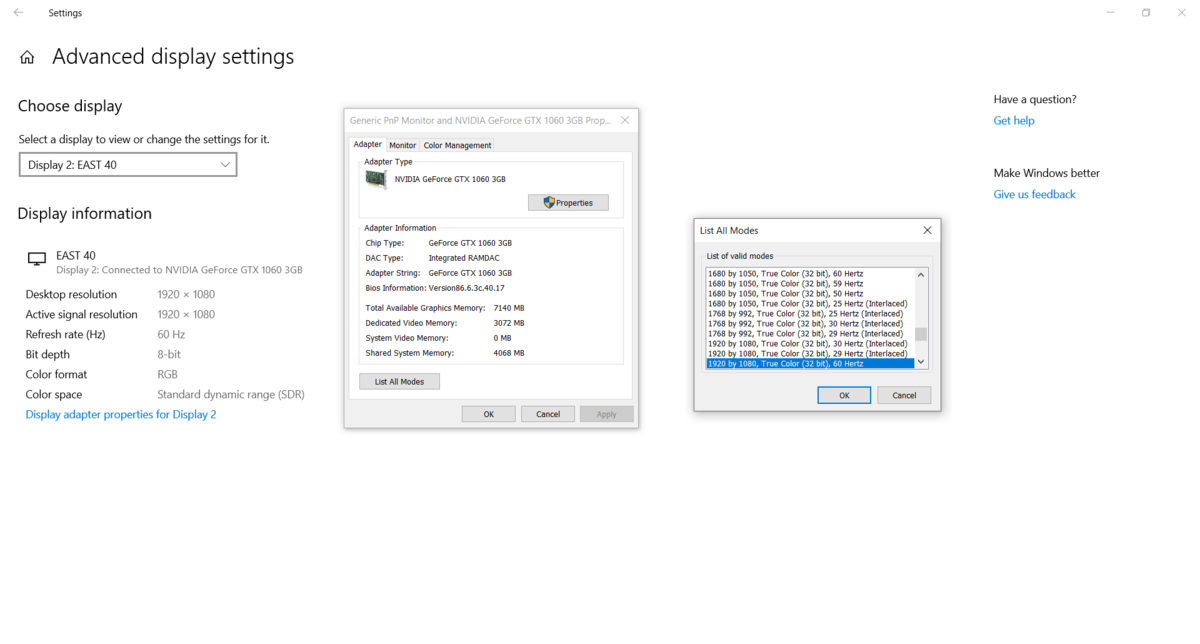1200x644 pixels.
Task: Click the EAST 40 monitor icon
Action: click(37, 259)
